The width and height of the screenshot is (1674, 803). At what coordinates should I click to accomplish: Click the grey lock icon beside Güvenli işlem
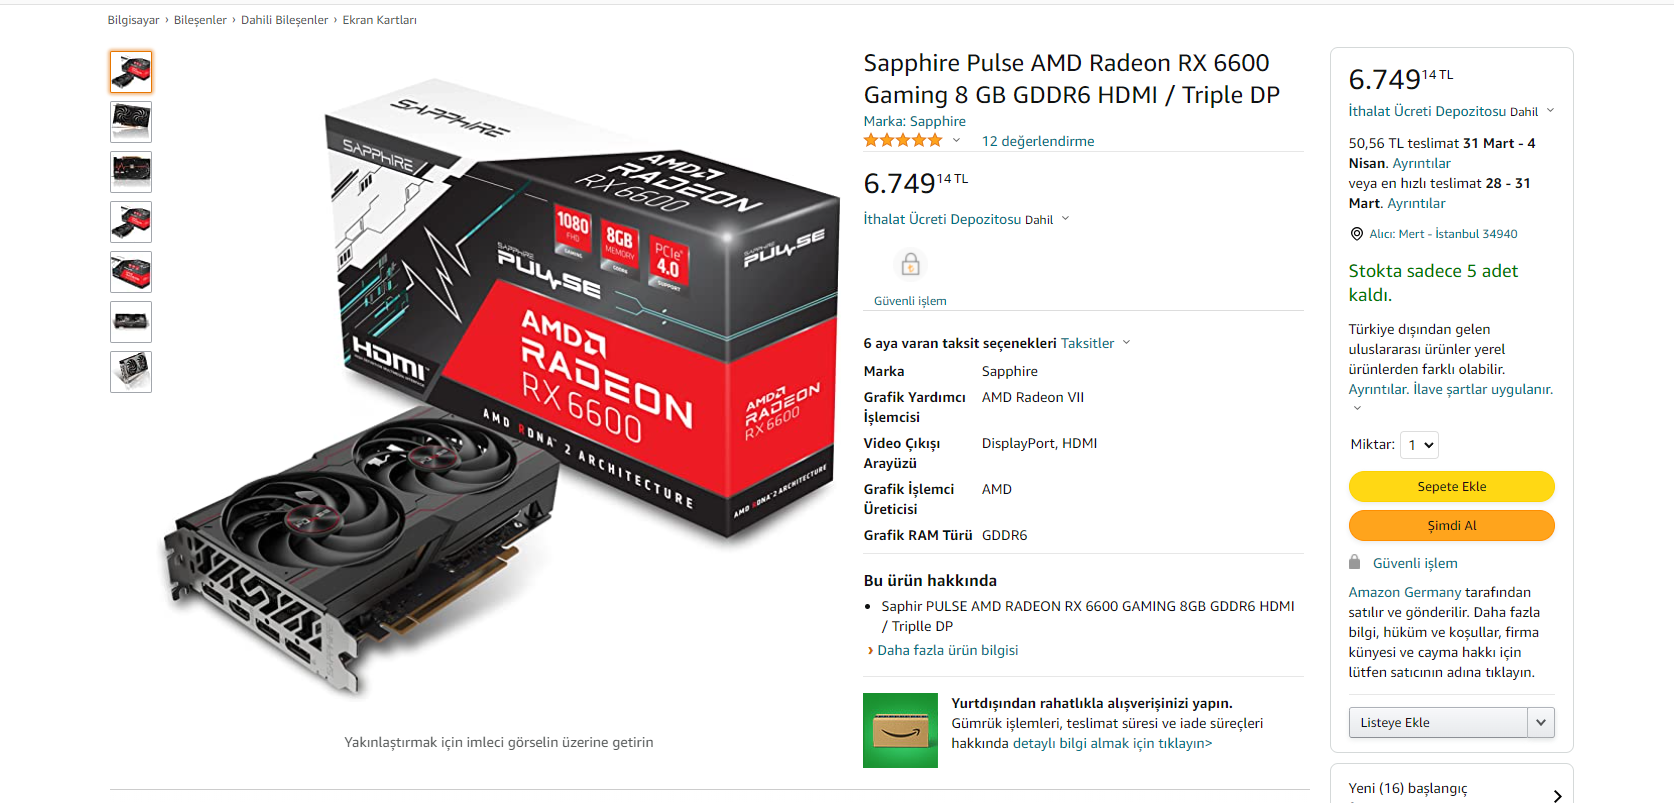point(1354,562)
